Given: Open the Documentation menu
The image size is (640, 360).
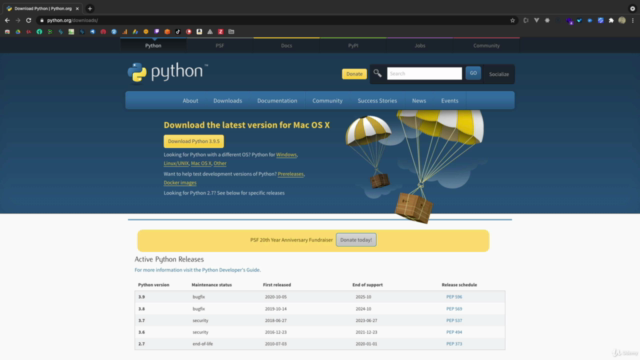Looking at the screenshot, I should (277, 101).
